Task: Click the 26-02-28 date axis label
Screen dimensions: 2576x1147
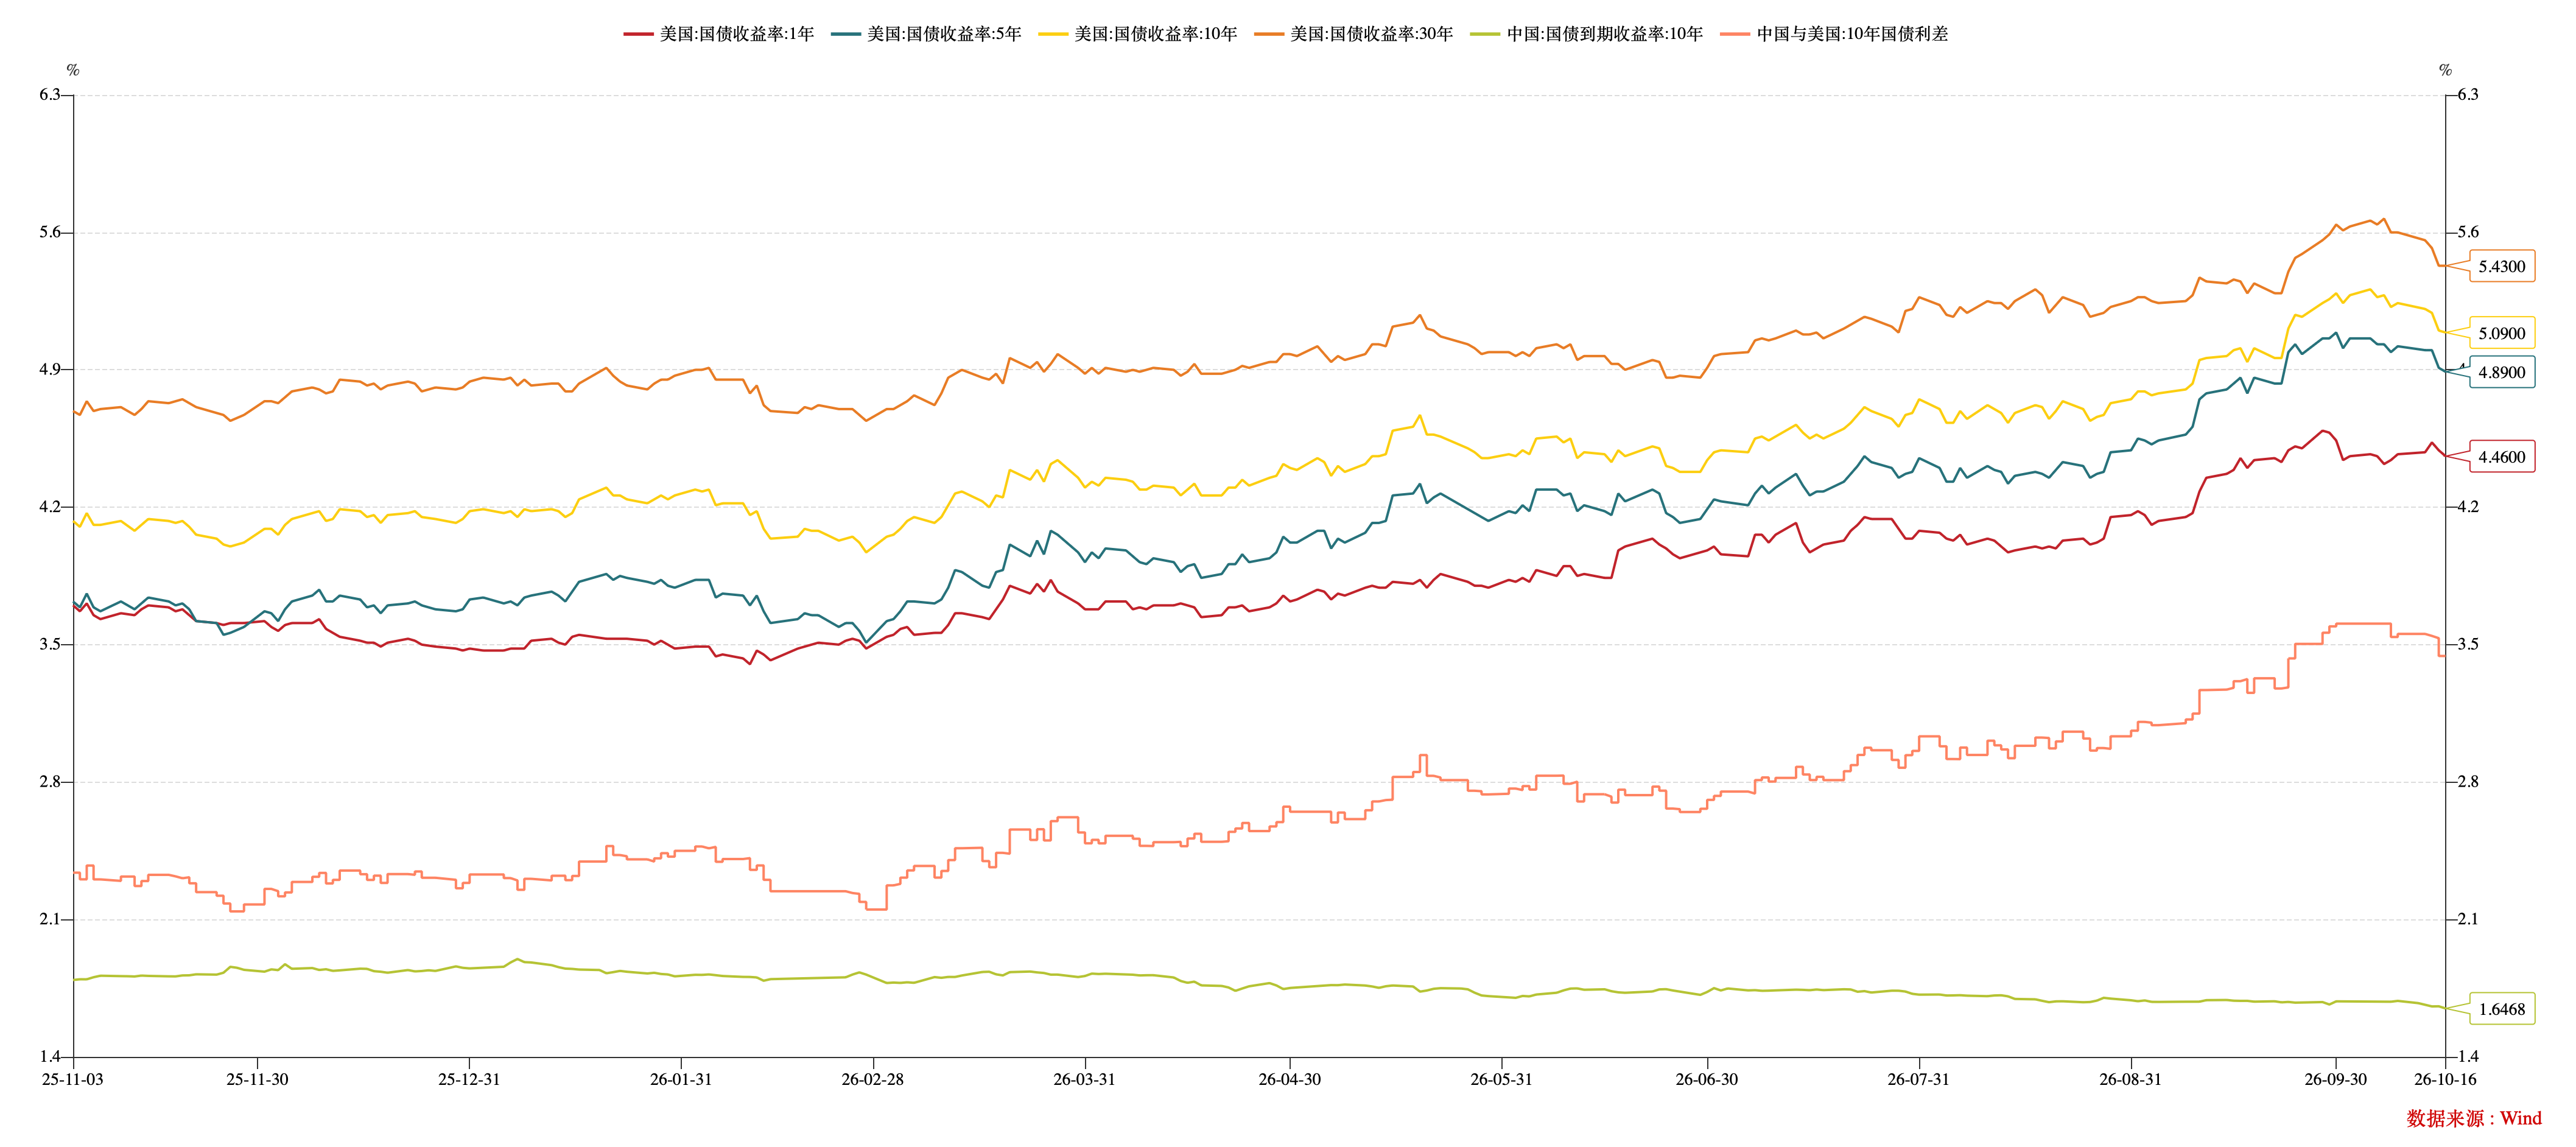Action: tap(873, 1080)
